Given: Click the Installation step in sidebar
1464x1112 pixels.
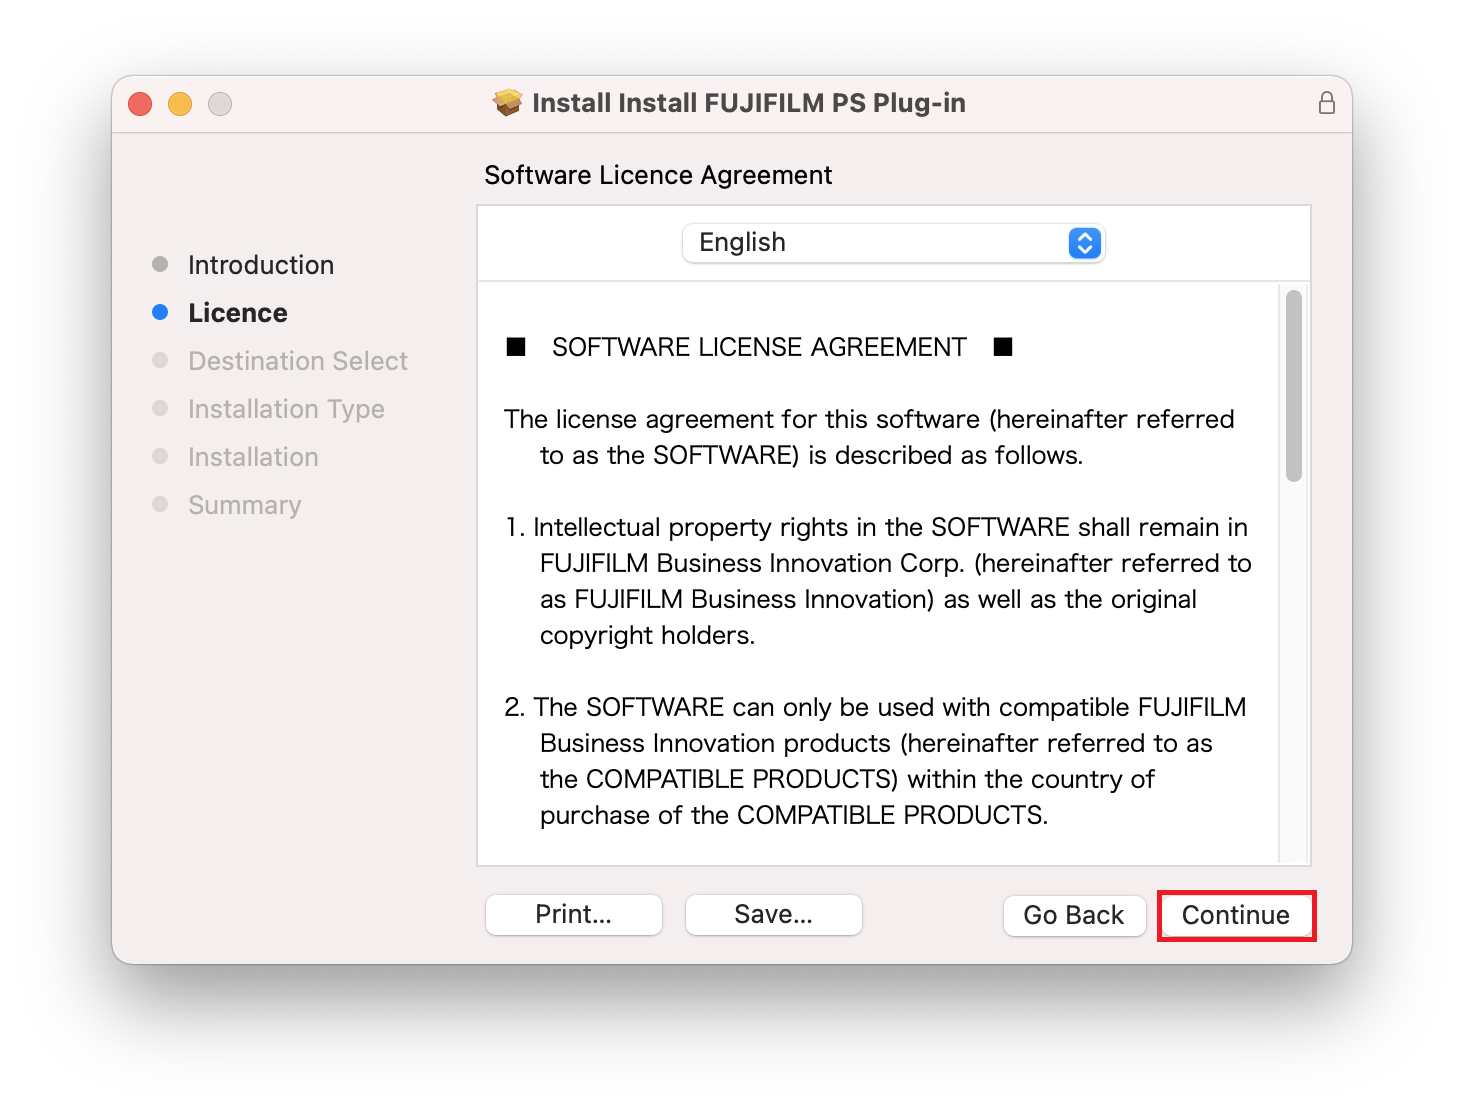Looking at the screenshot, I should pos(253,457).
